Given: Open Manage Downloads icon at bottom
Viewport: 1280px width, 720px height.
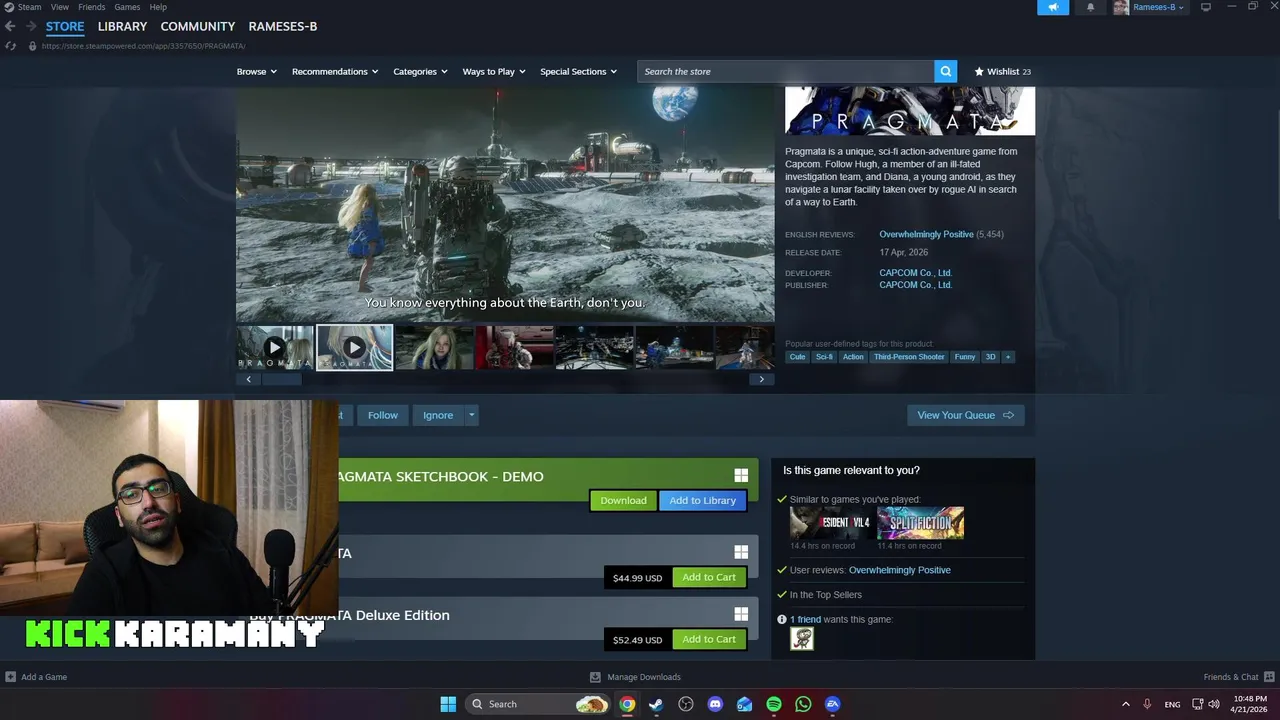Looking at the screenshot, I should (595, 677).
